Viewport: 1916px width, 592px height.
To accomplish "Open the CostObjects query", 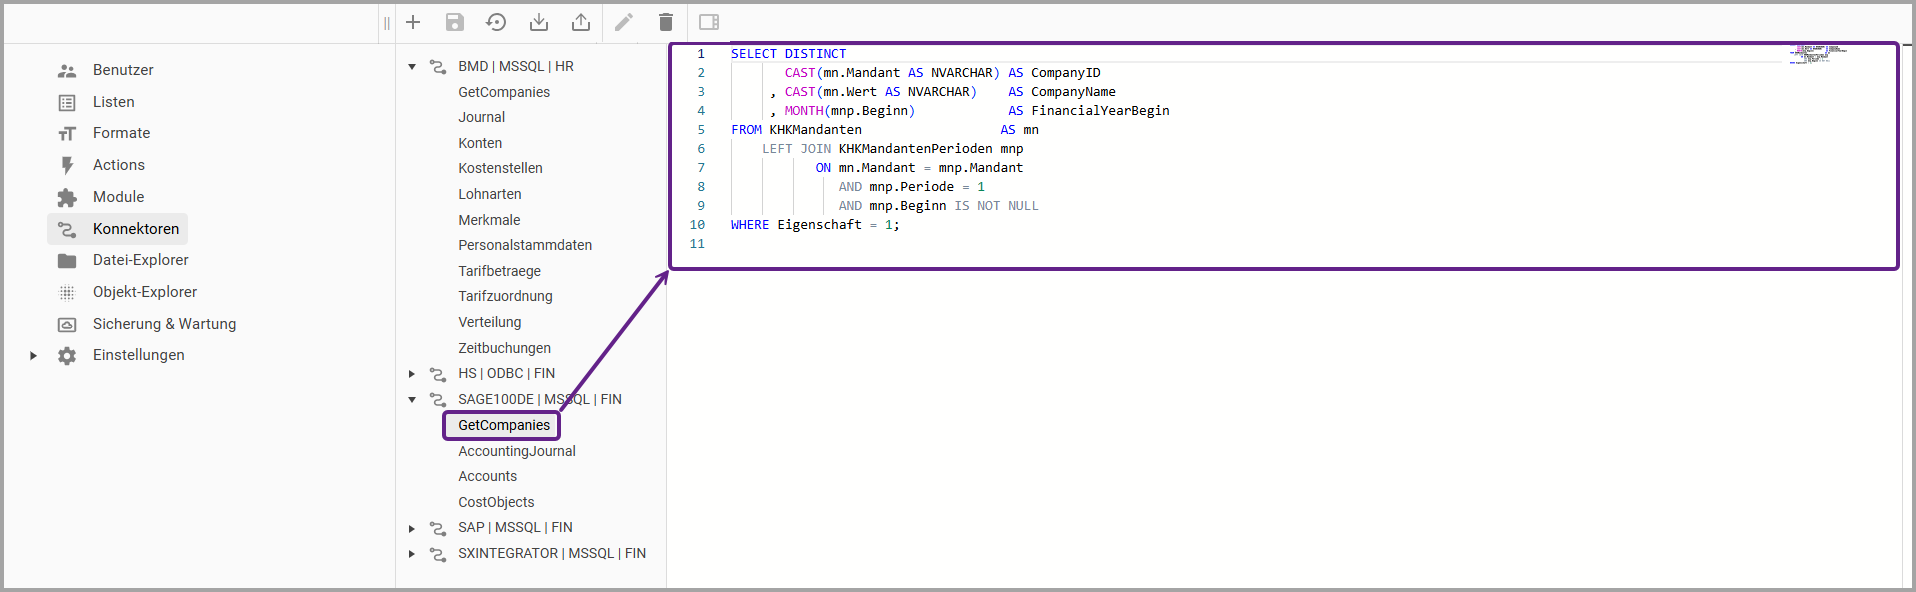I will coord(496,502).
